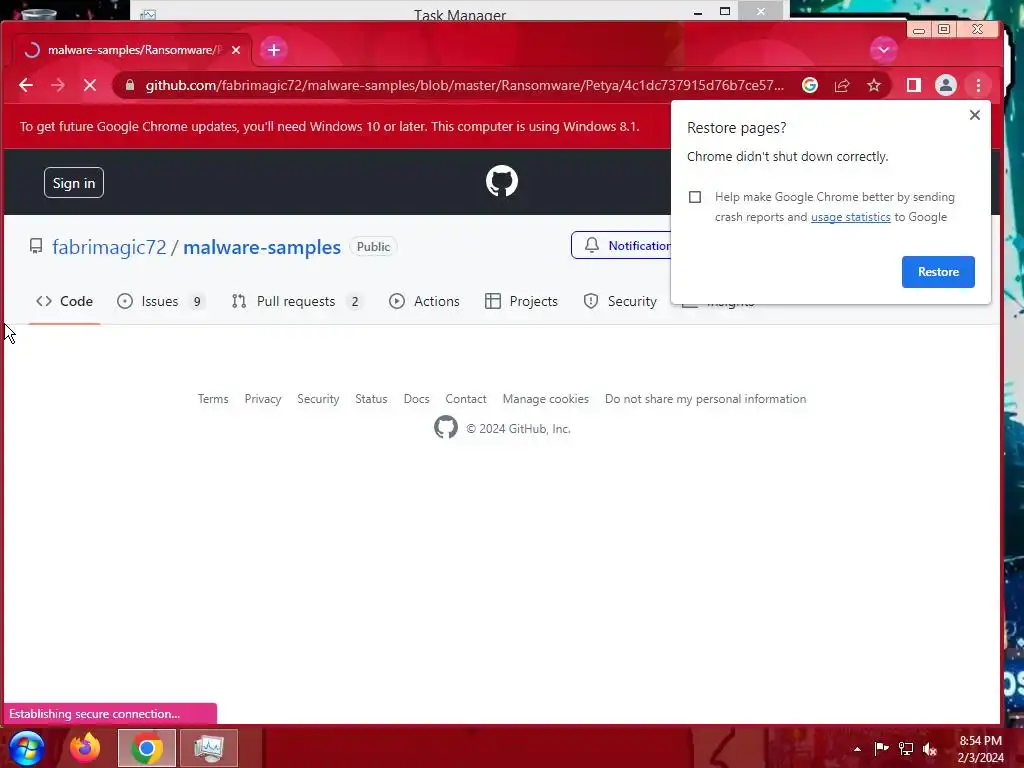Switch to the Issues tab
1024x768 pixels.
[x=161, y=301]
